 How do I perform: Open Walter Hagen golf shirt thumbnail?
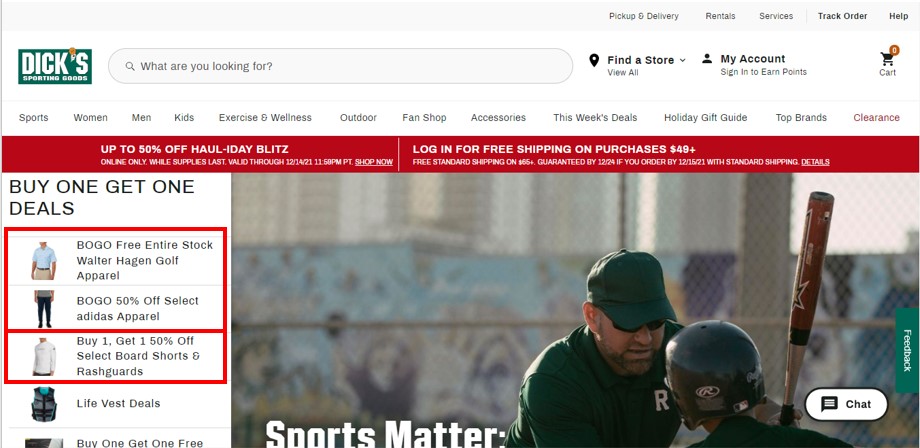(44, 261)
